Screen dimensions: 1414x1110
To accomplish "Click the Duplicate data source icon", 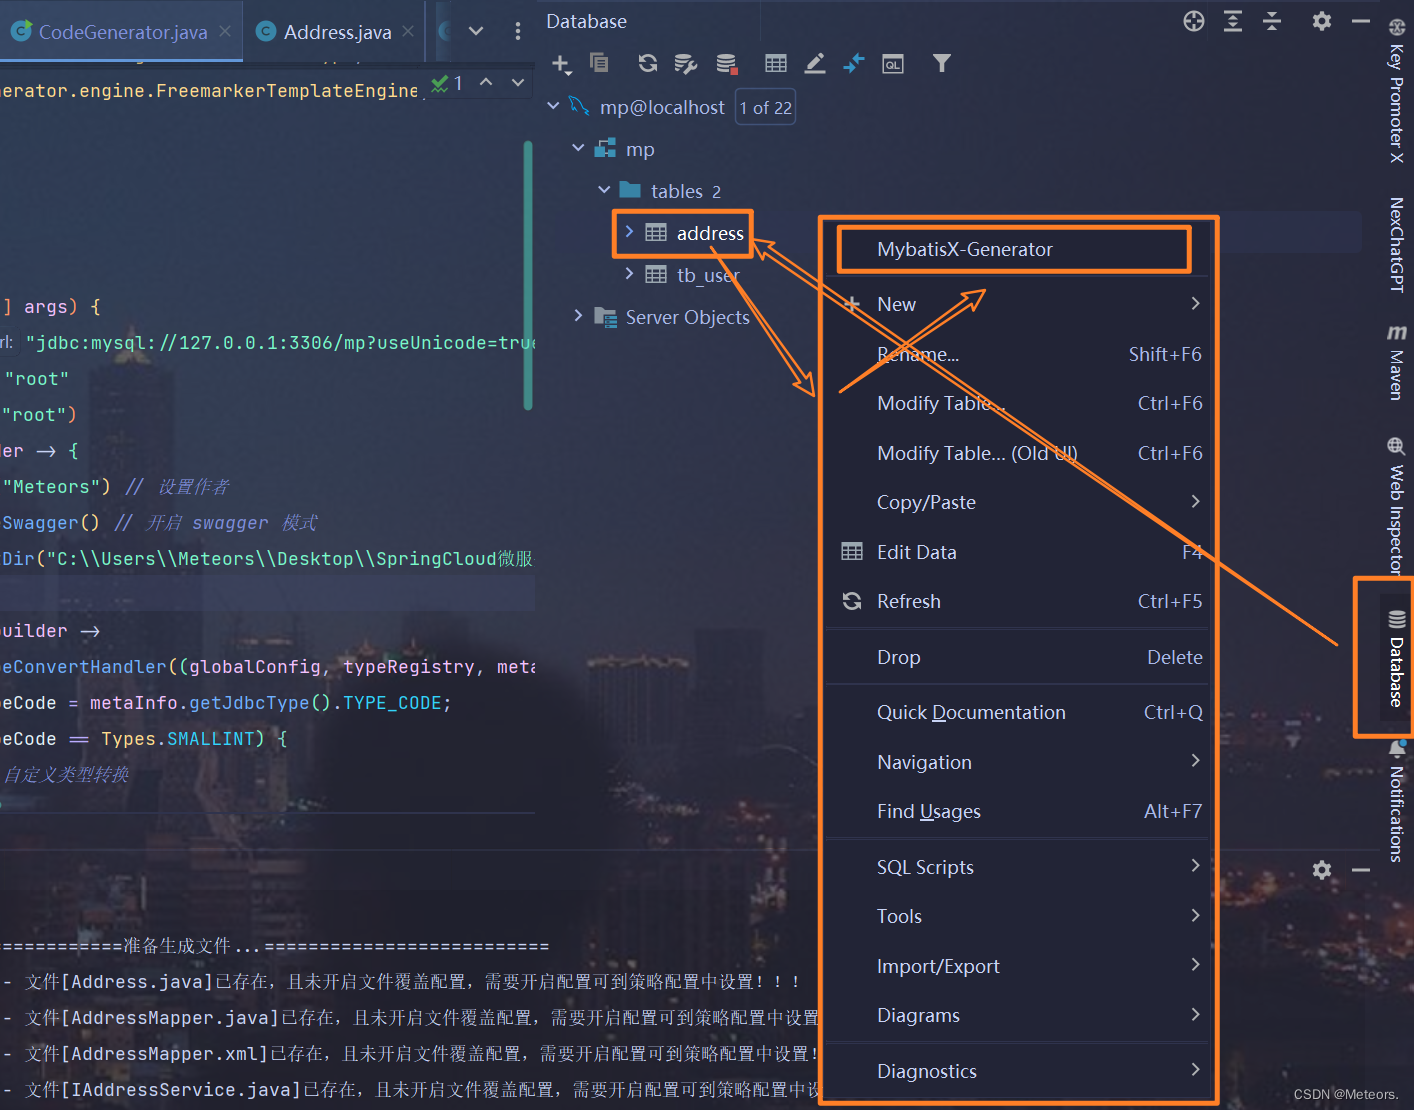I will coord(599,62).
